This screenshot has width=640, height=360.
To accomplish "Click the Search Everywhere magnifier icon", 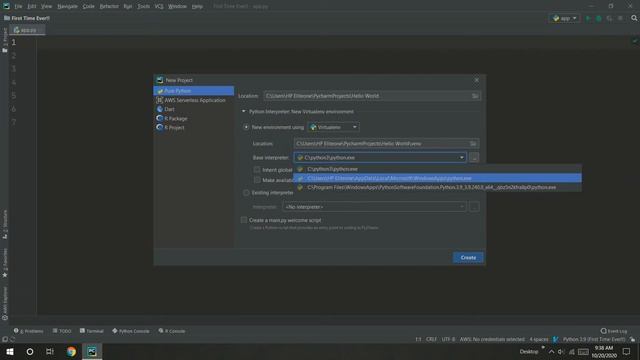I will point(634,18).
